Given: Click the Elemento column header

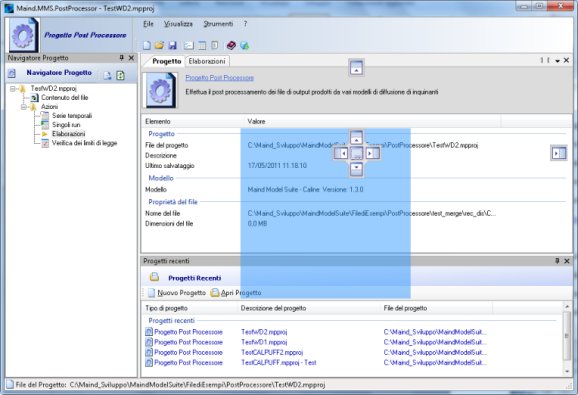Looking at the screenshot, I should click(193, 121).
